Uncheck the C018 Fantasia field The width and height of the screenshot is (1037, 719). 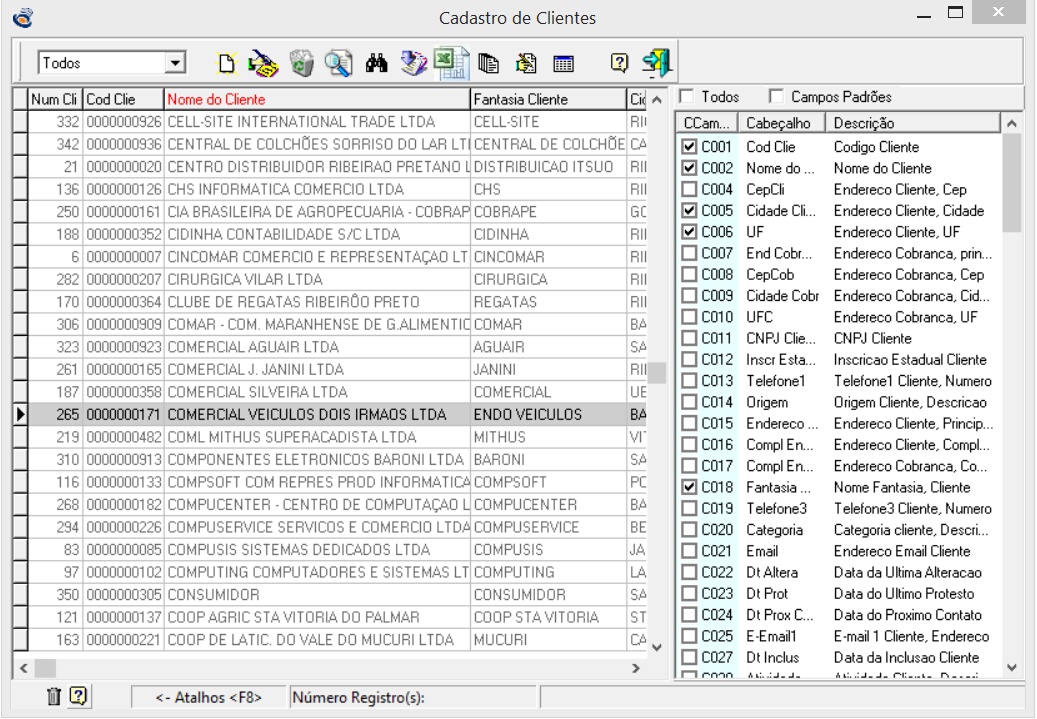tap(689, 487)
